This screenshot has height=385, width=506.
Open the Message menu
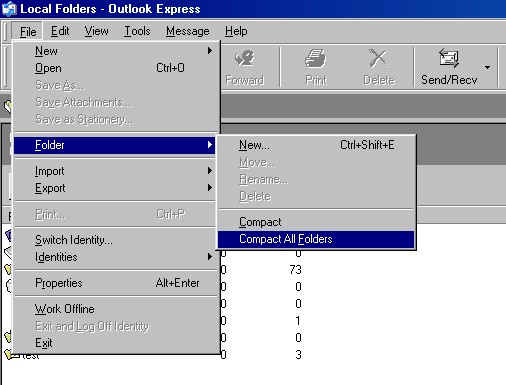click(188, 31)
